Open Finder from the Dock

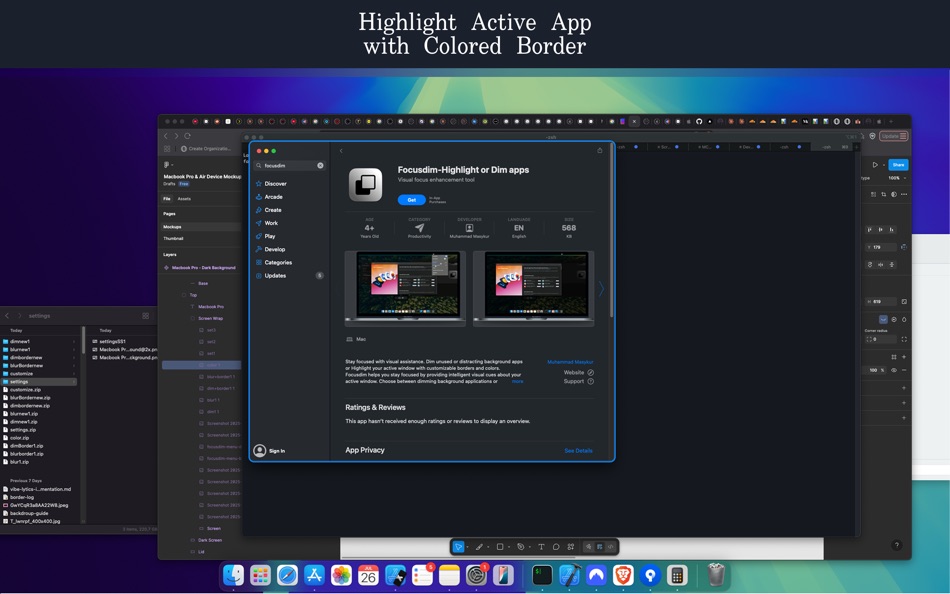pos(233,575)
